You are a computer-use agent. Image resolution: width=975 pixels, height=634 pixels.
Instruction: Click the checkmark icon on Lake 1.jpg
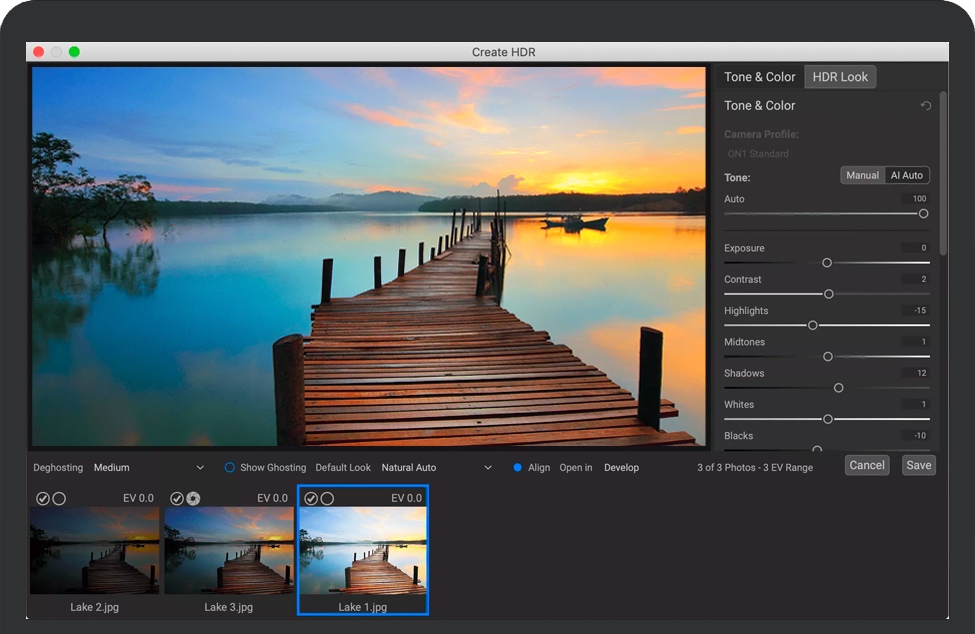pos(311,498)
